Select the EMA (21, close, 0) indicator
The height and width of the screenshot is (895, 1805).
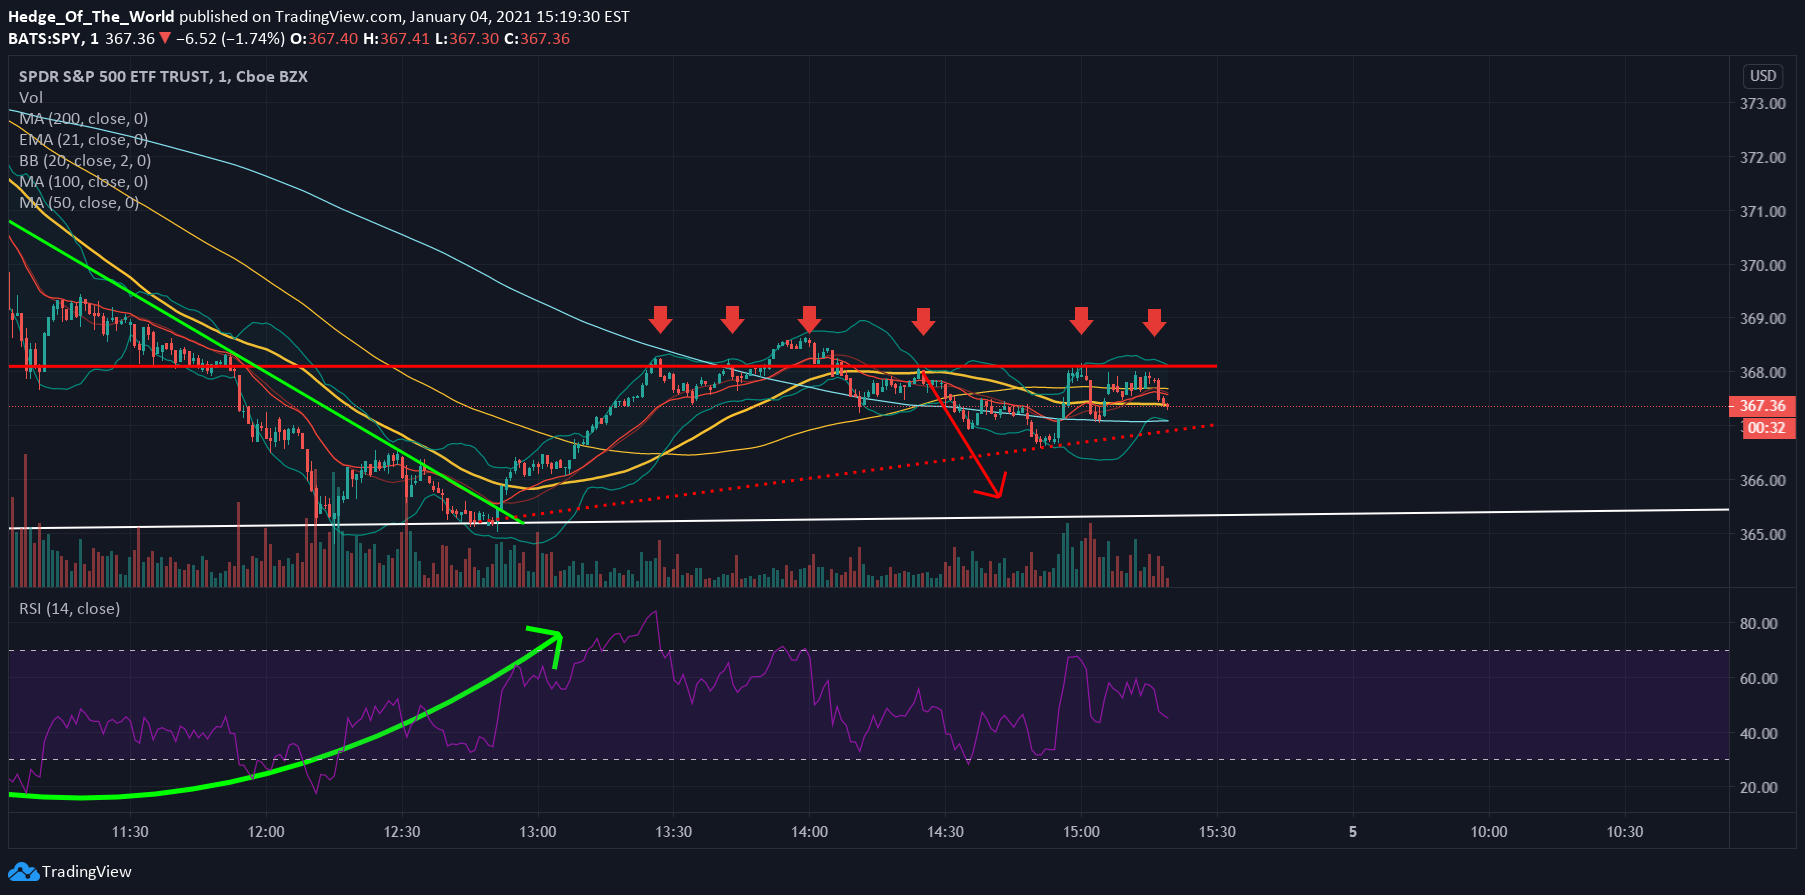(x=84, y=140)
